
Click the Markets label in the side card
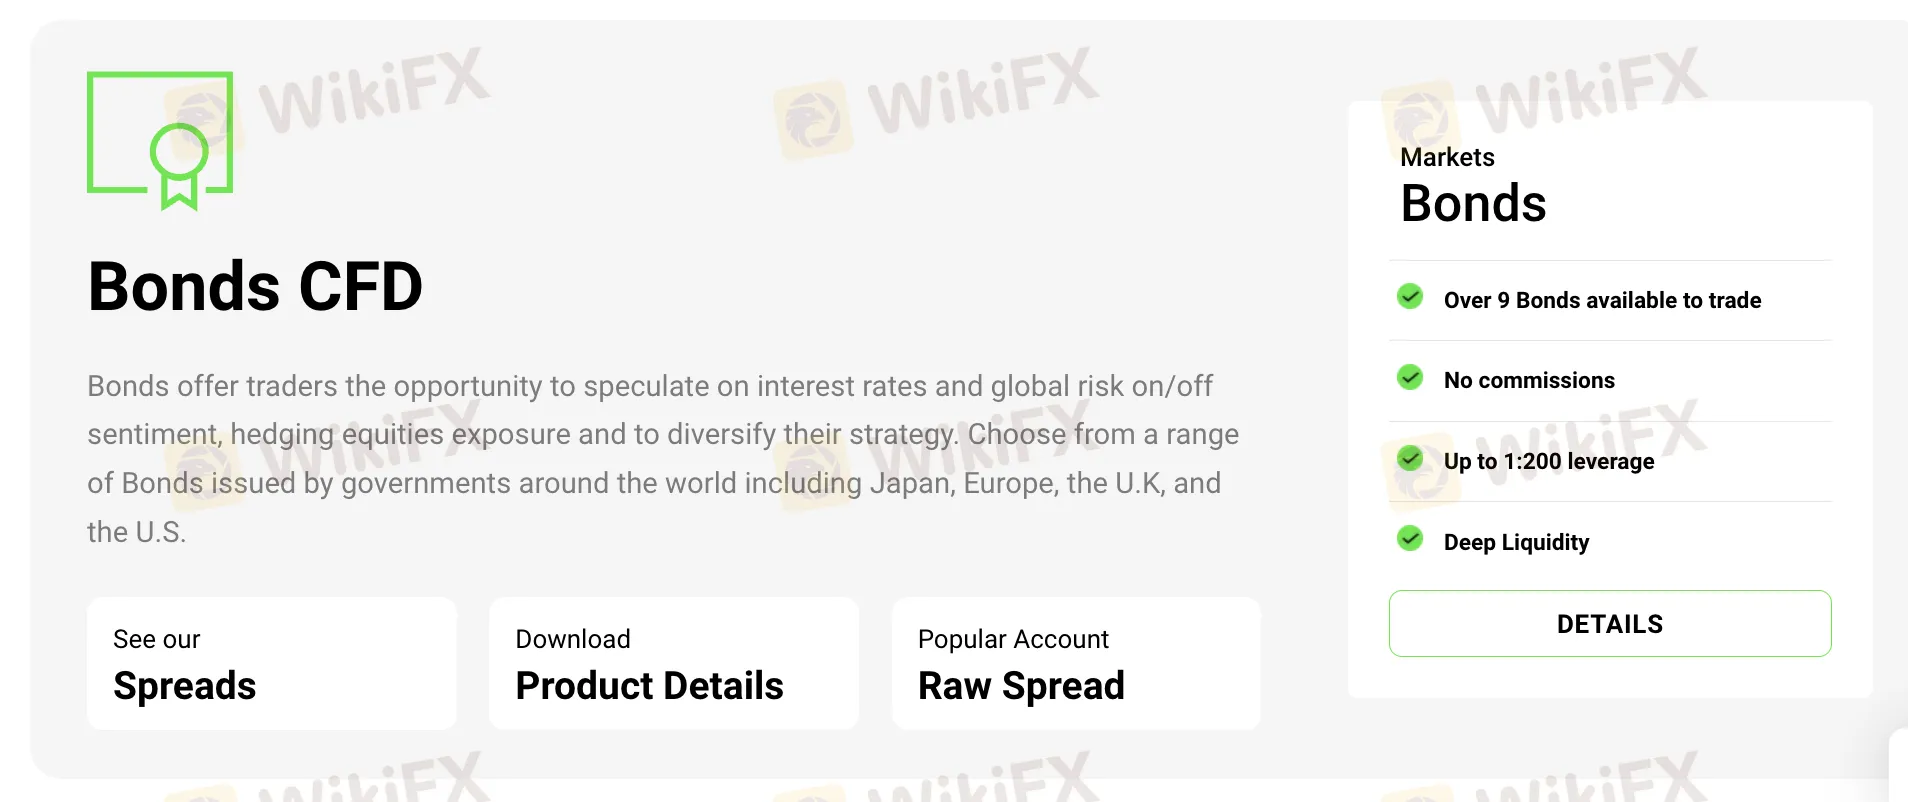tap(1447, 157)
